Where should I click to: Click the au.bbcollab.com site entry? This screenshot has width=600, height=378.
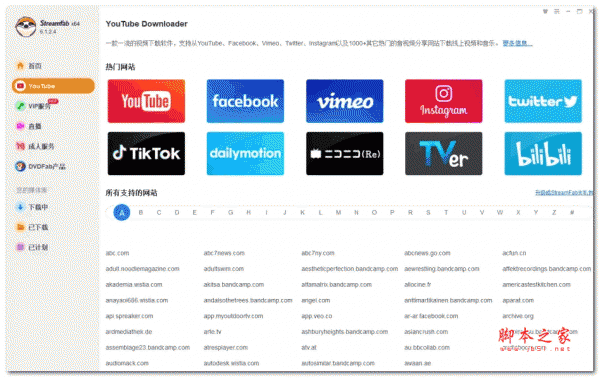(427, 347)
